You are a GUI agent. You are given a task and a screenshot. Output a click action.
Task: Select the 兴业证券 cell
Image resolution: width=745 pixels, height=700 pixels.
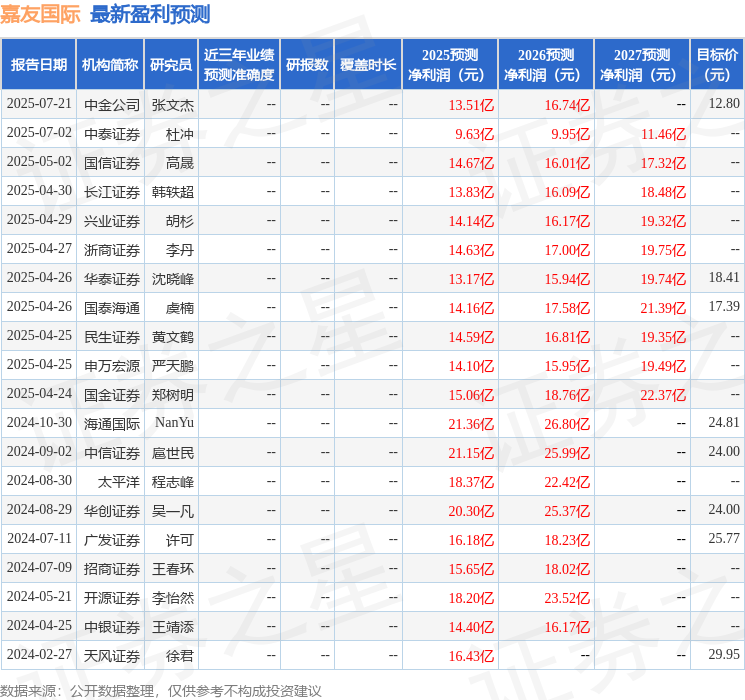[112, 221]
